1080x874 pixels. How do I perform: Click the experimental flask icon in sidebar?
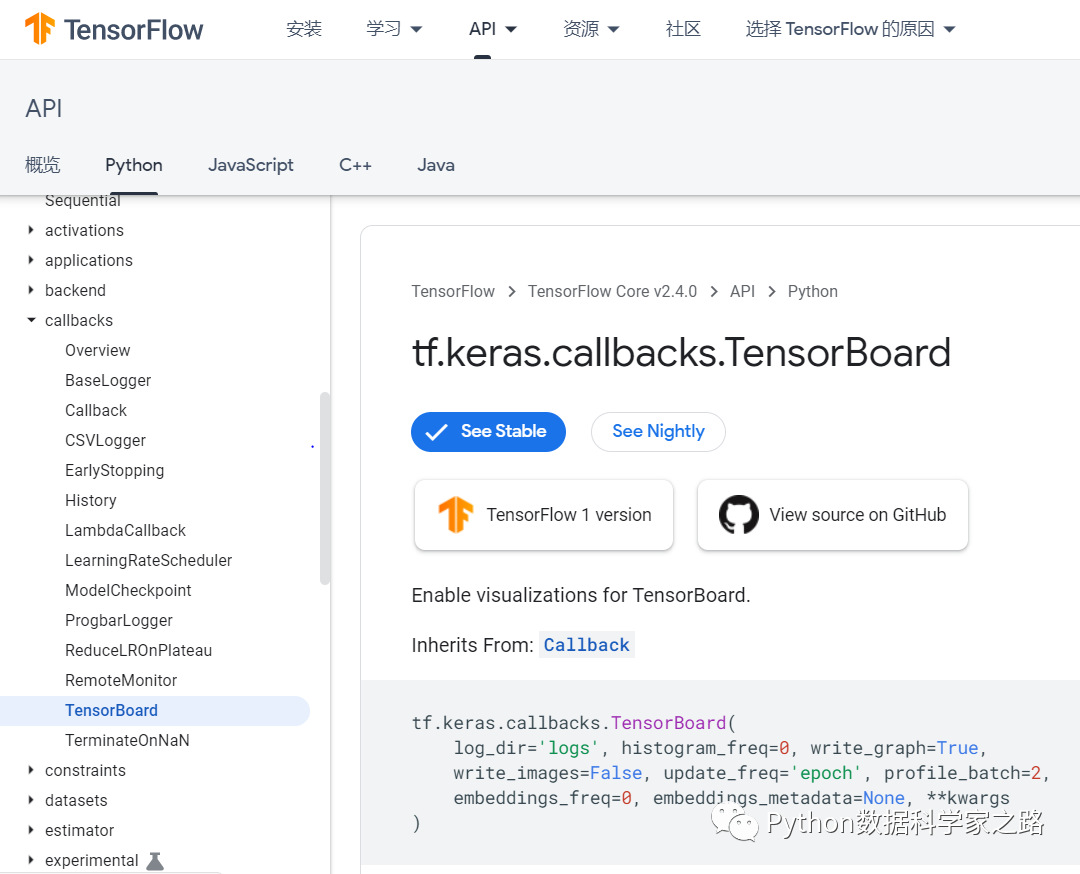[x=156, y=860]
